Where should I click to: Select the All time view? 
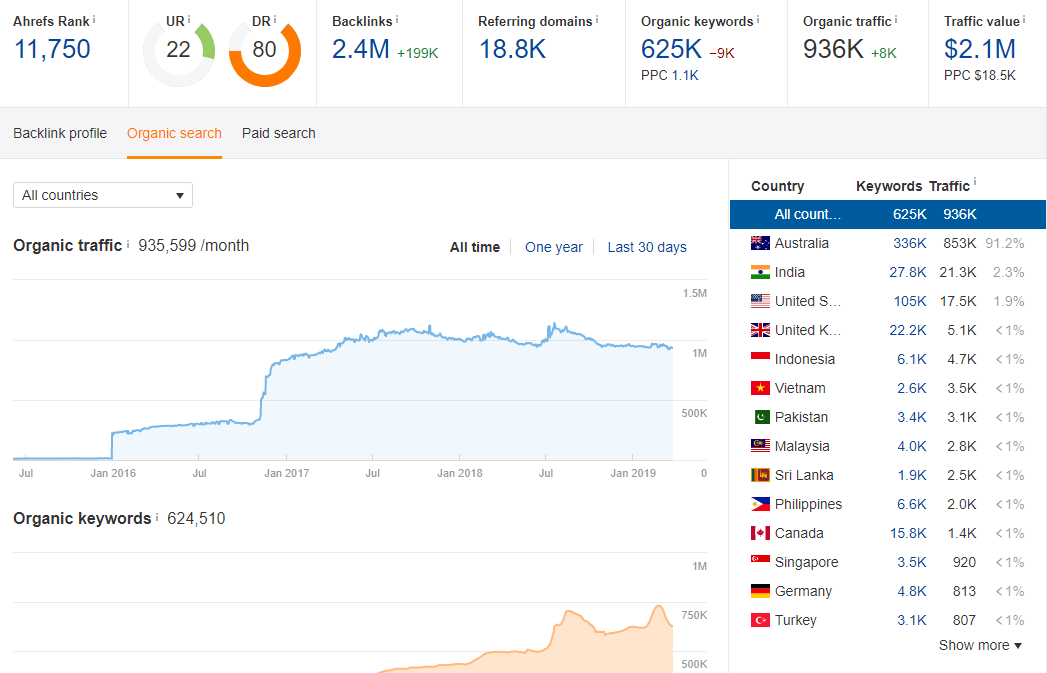pos(474,247)
